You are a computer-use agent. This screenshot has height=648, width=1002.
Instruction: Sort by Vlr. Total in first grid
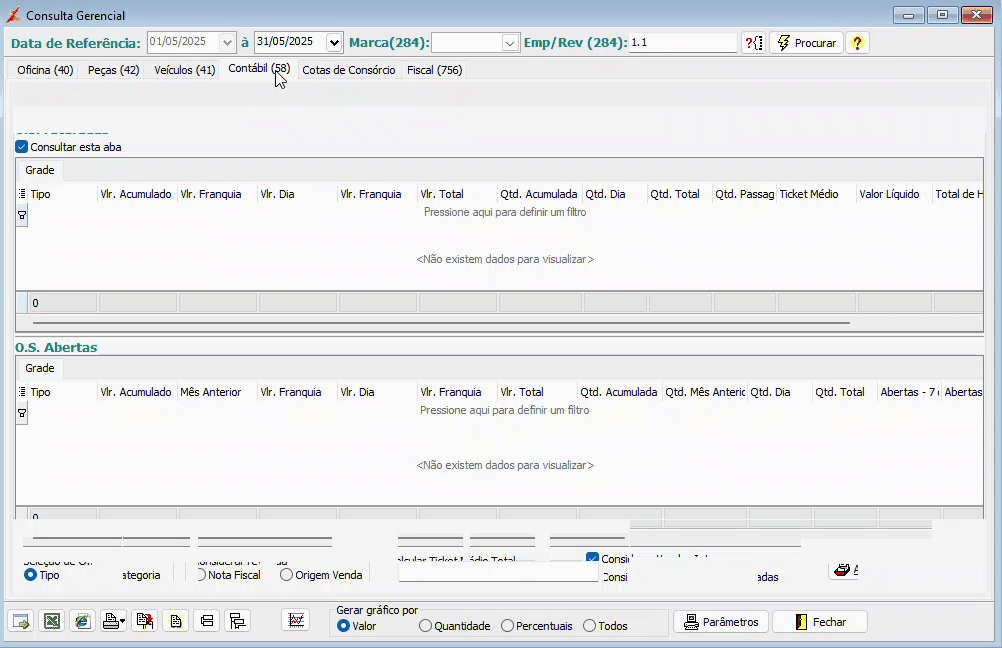[457, 194]
